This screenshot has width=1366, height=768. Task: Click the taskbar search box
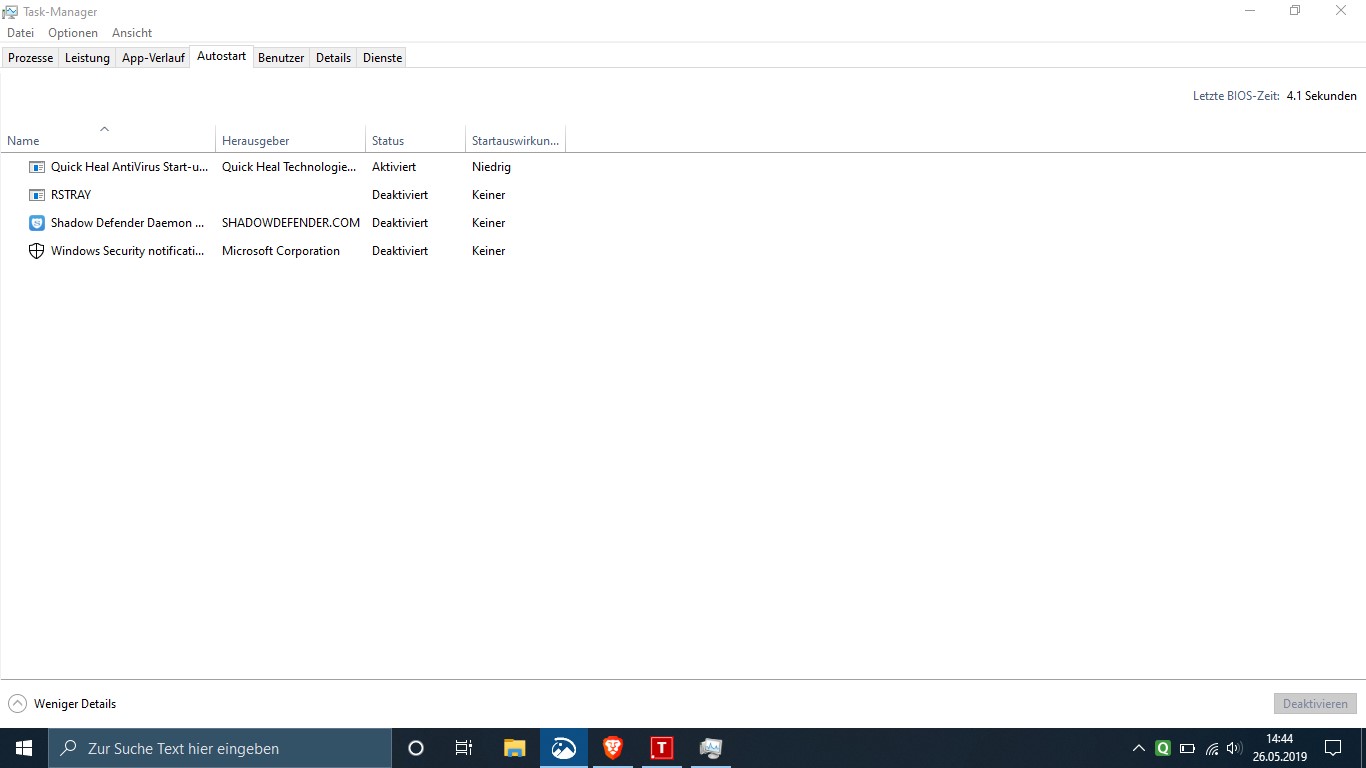[x=220, y=748]
